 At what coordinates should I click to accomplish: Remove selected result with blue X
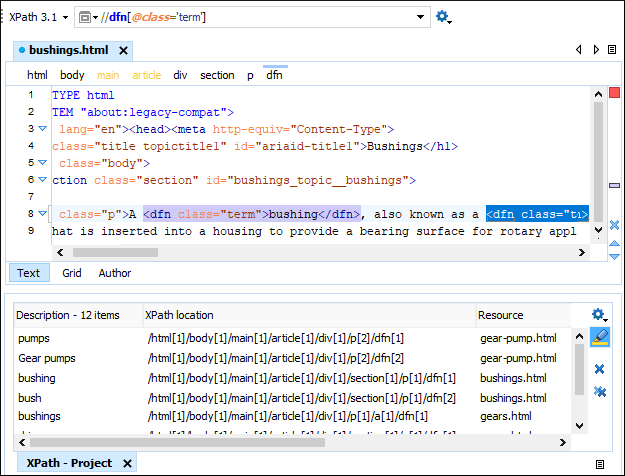click(599, 369)
